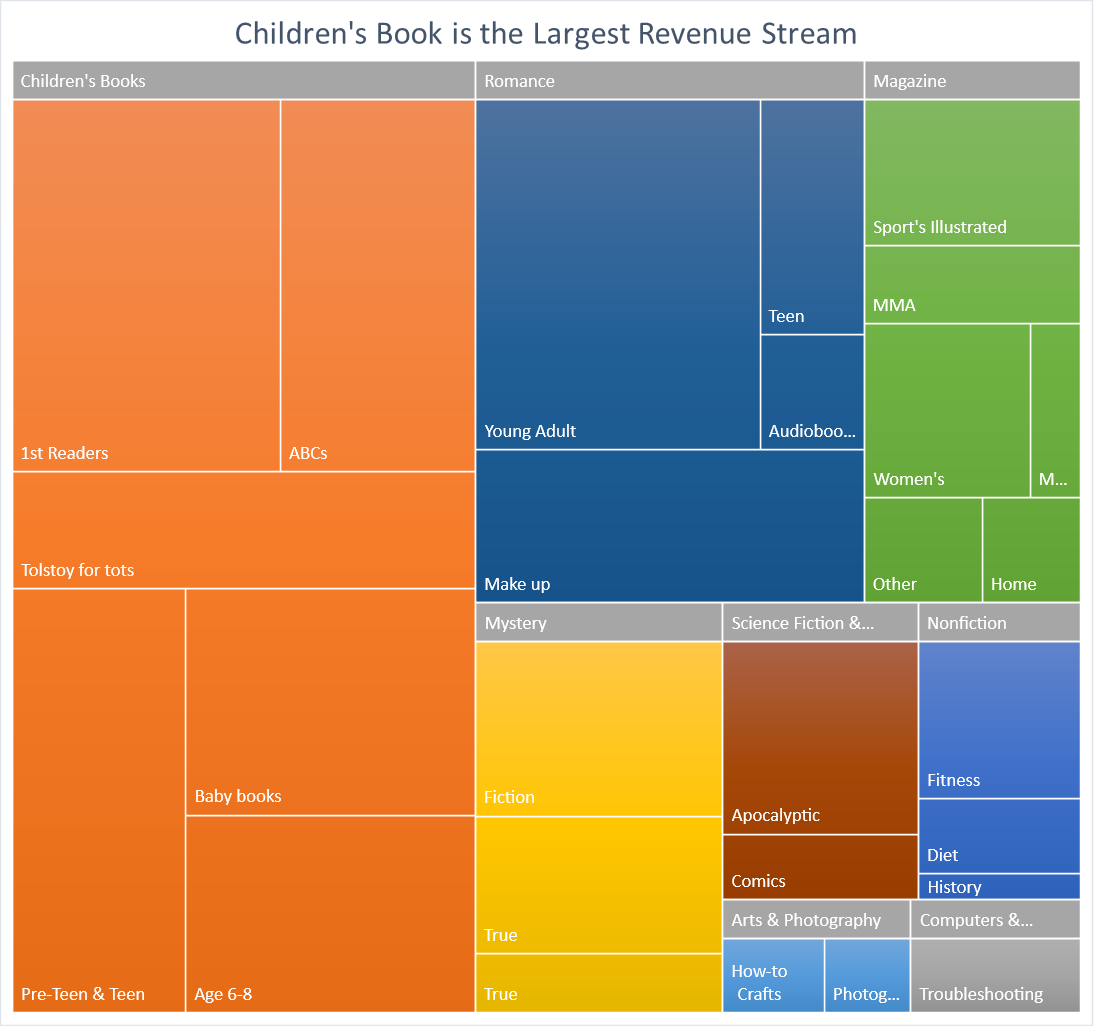Click the Fitness tile
Viewport: 1094px width, 1026px height.
(x=998, y=720)
